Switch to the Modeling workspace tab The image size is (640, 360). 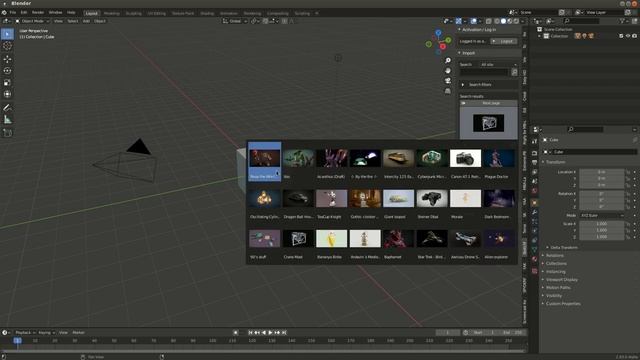(x=111, y=13)
